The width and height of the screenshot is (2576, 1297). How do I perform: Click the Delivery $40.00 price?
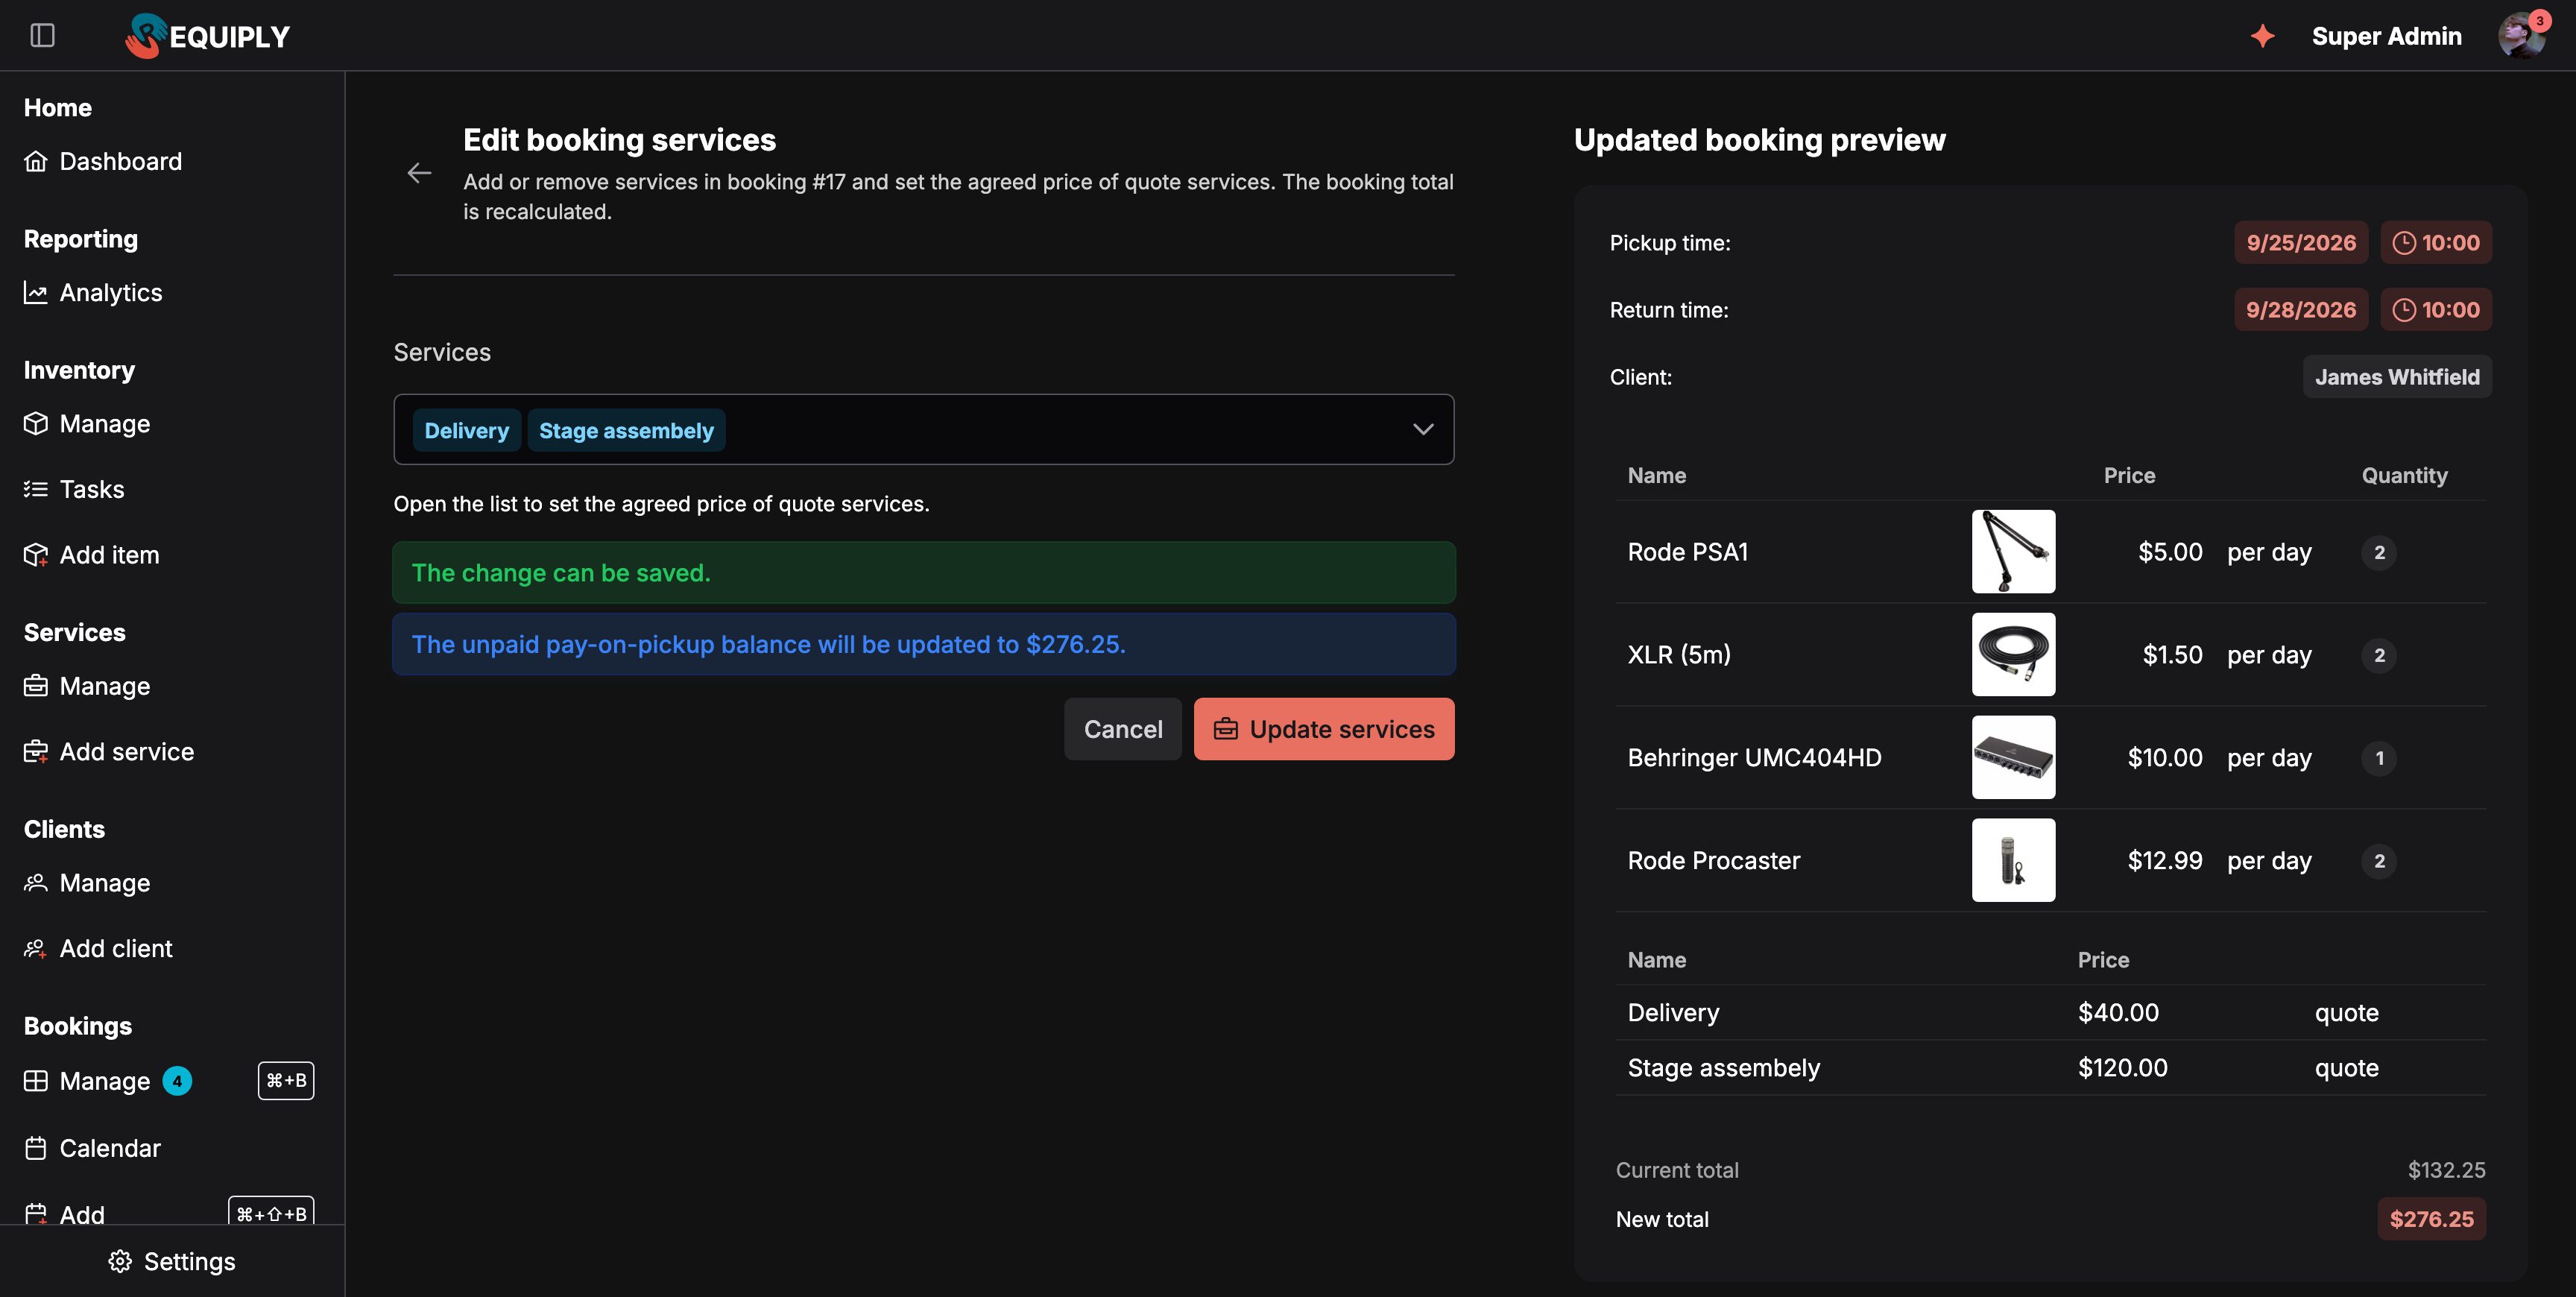pos(2118,1013)
